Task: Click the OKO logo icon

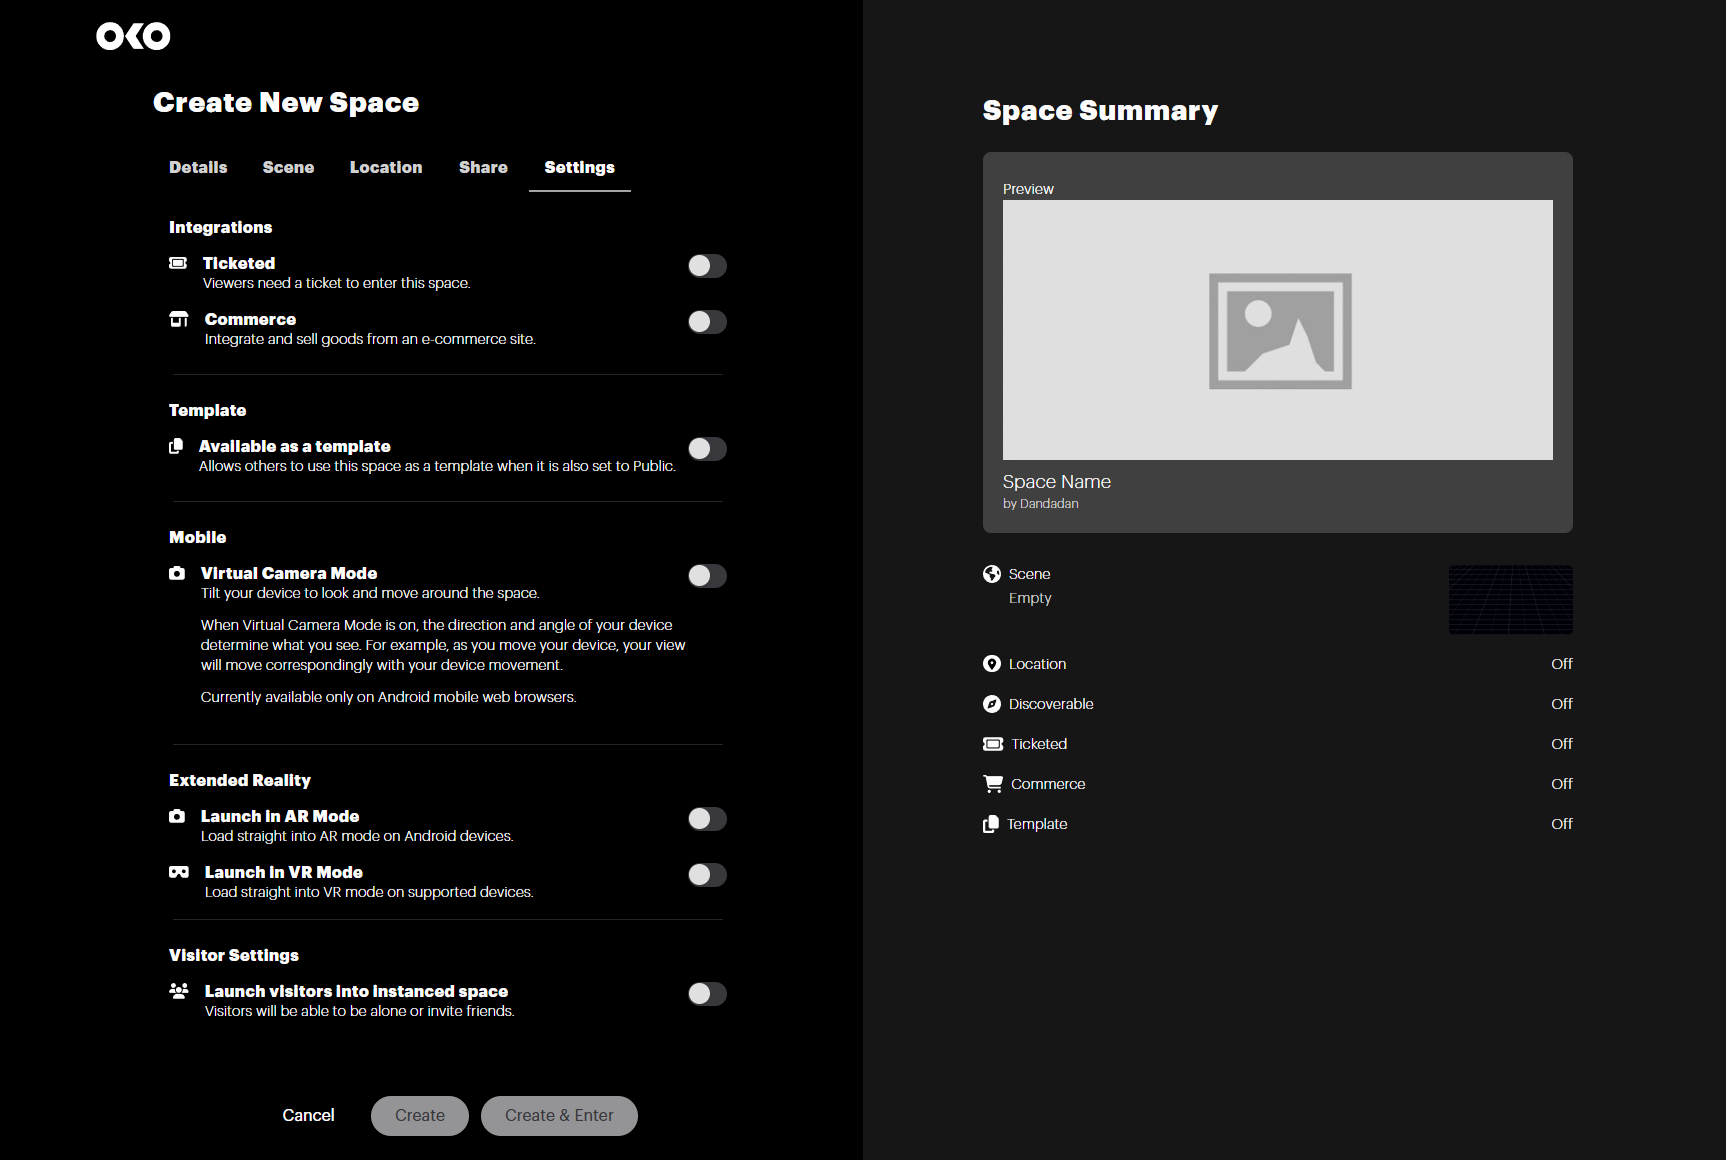Action: [133, 36]
